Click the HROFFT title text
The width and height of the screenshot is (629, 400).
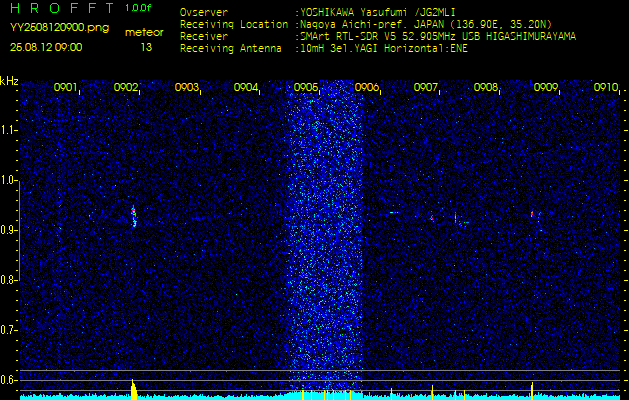pos(61,8)
